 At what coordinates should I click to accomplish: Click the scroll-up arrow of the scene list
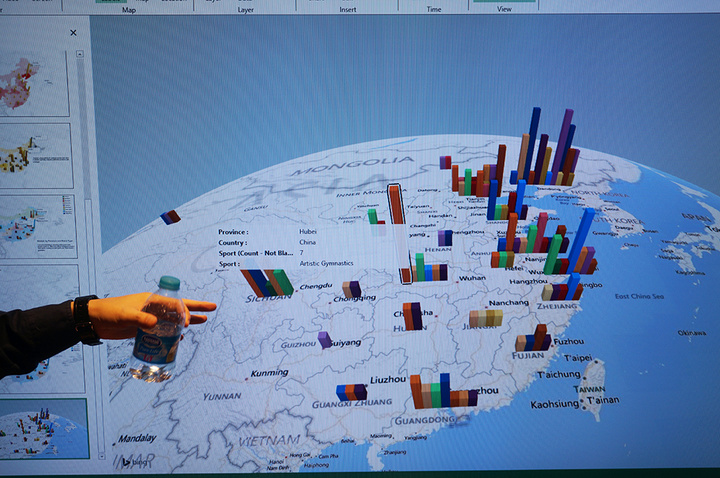pyautogui.click(x=80, y=54)
